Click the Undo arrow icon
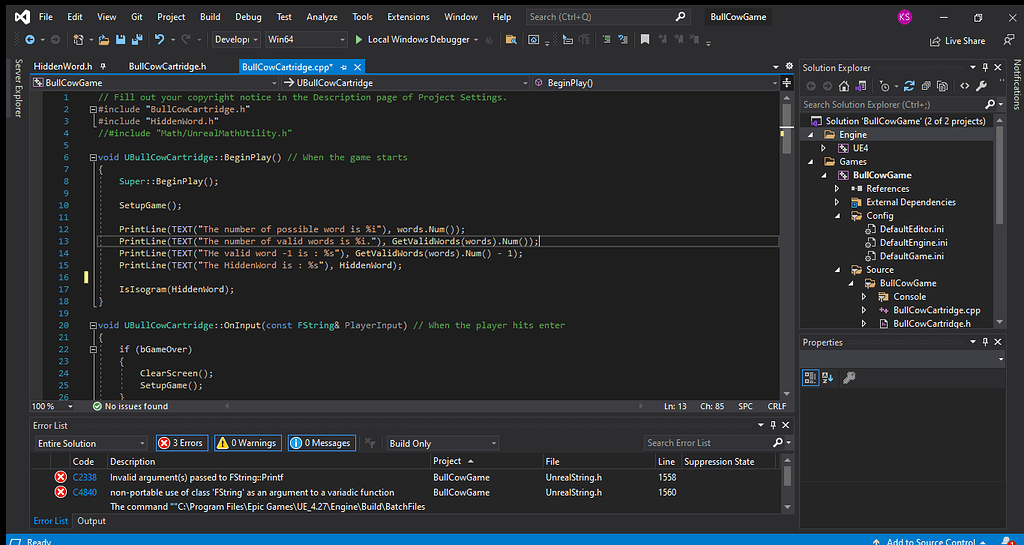The image size is (1024, 545). [159, 40]
